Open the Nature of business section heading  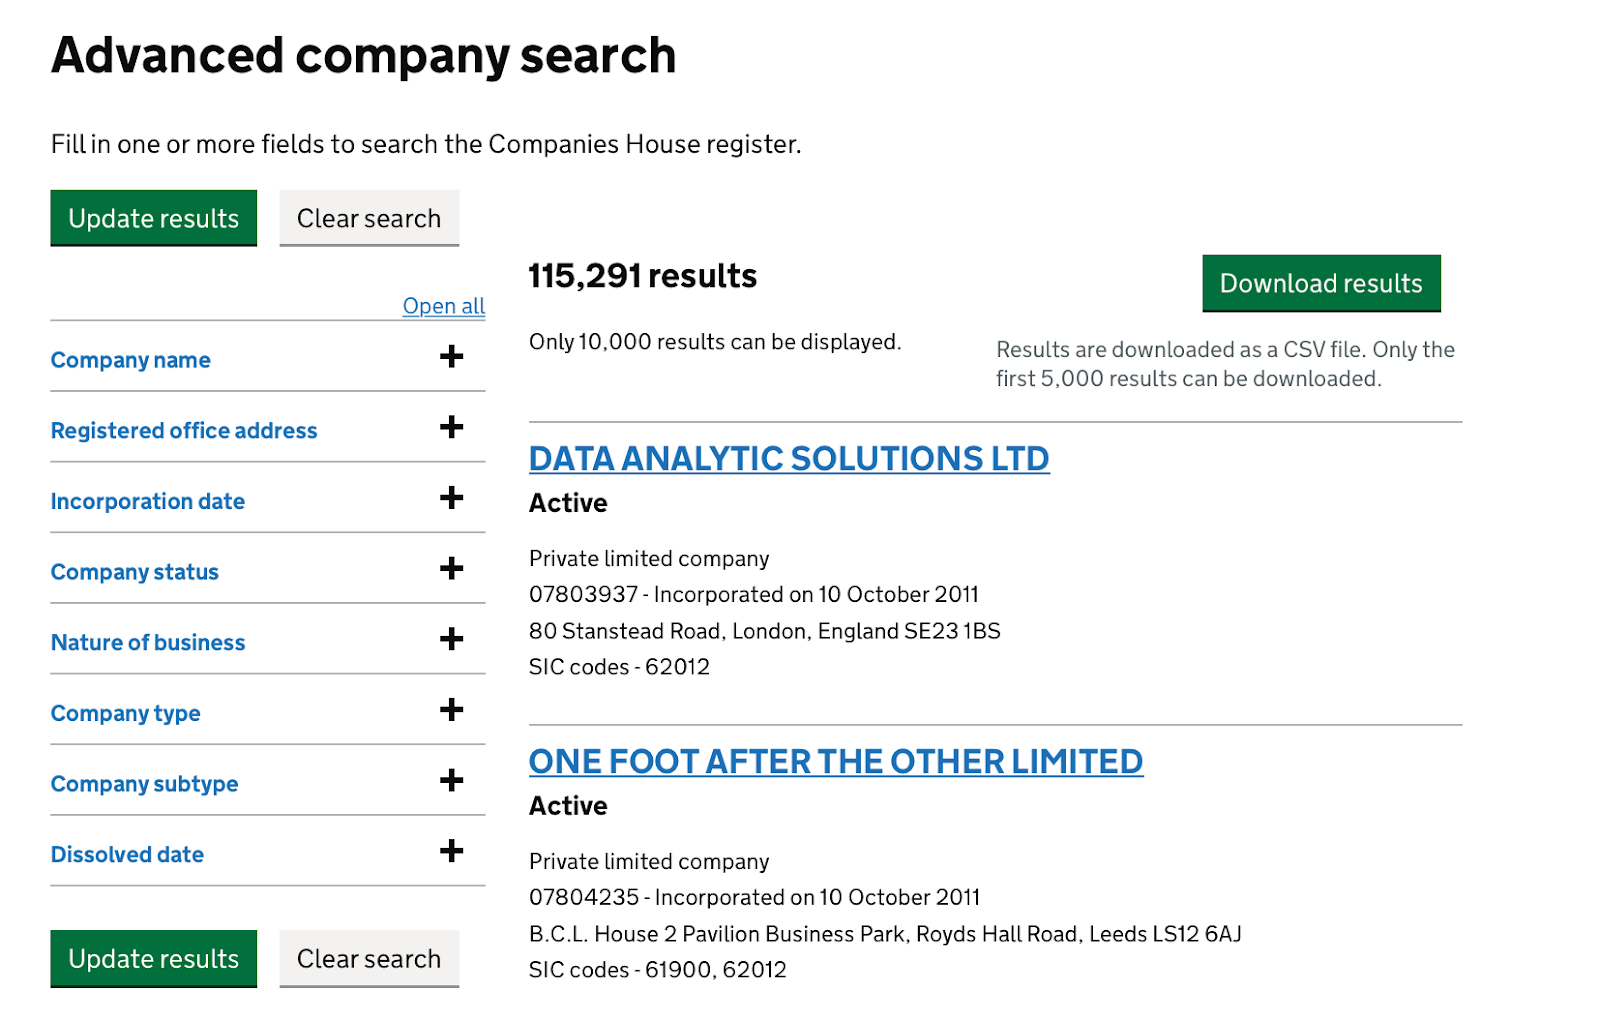tap(148, 643)
